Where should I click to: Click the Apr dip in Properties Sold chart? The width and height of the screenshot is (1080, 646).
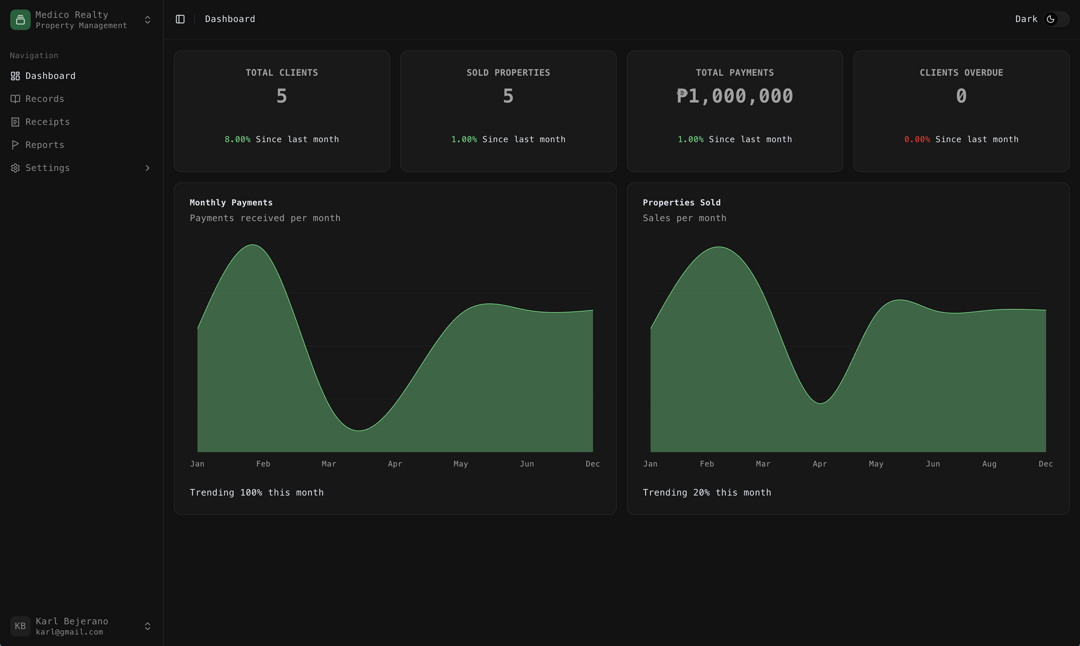tap(820, 403)
